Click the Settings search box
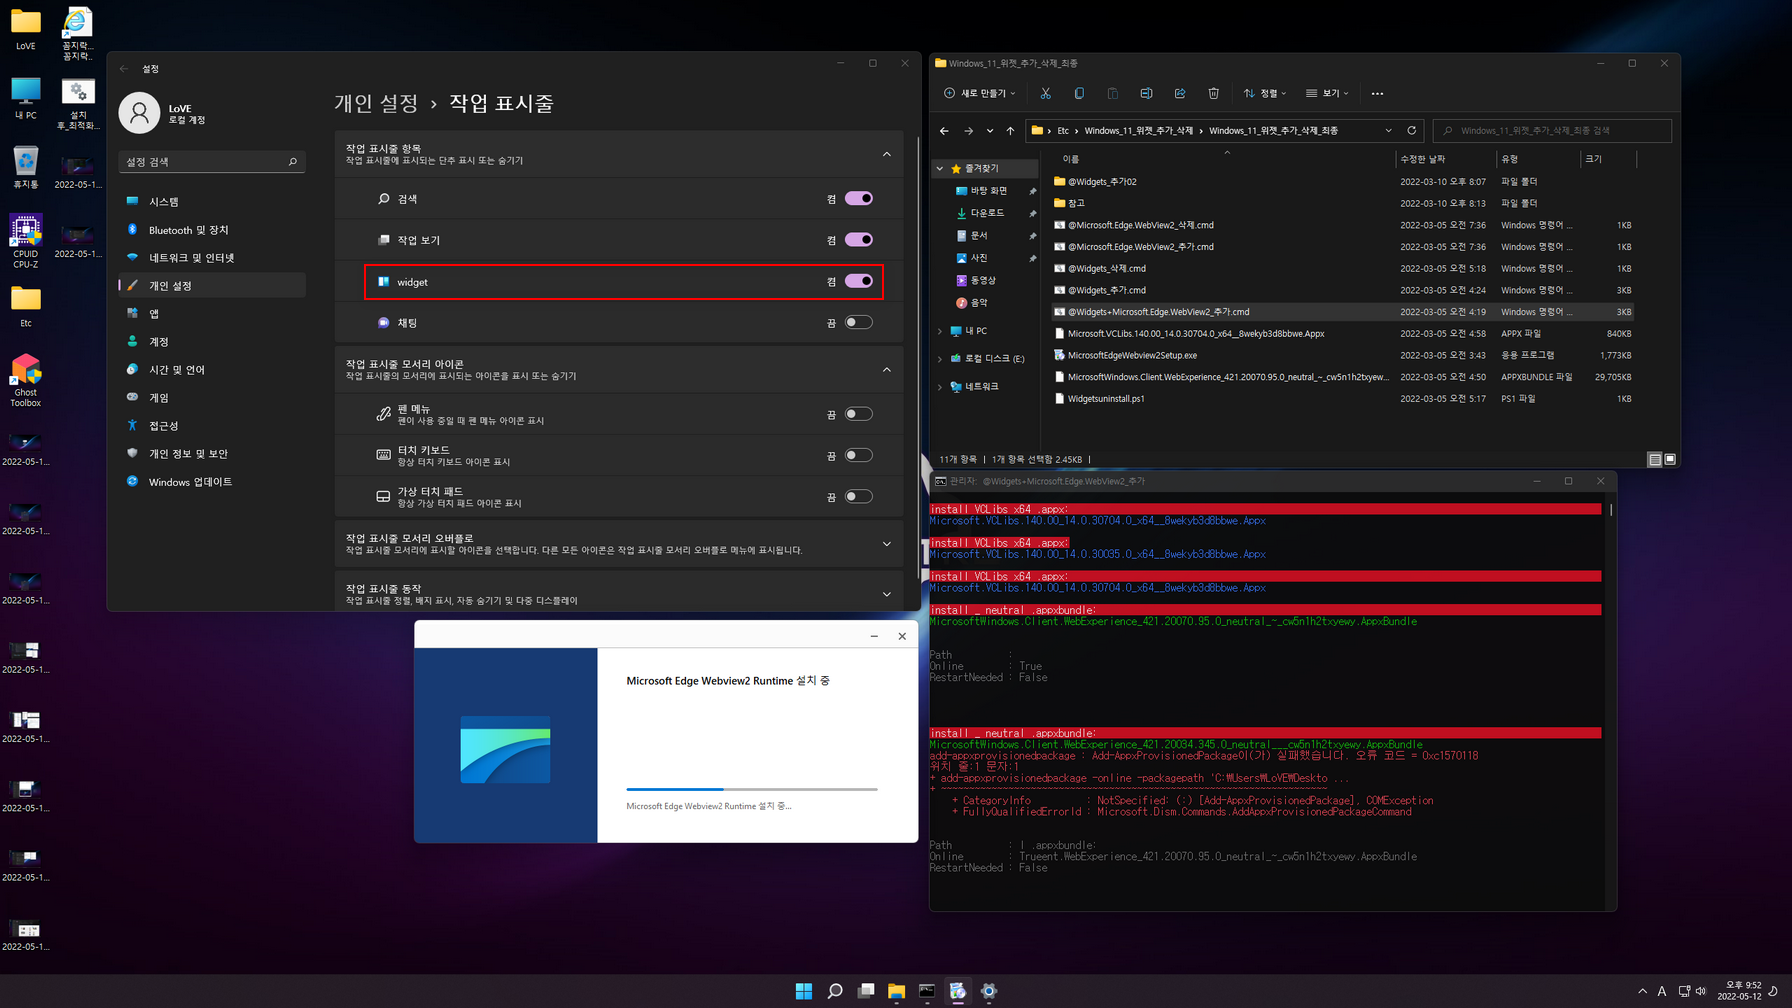Image resolution: width=1792 pixels, height=1008 pixels. pyautogui.click(x=212, y=162)
